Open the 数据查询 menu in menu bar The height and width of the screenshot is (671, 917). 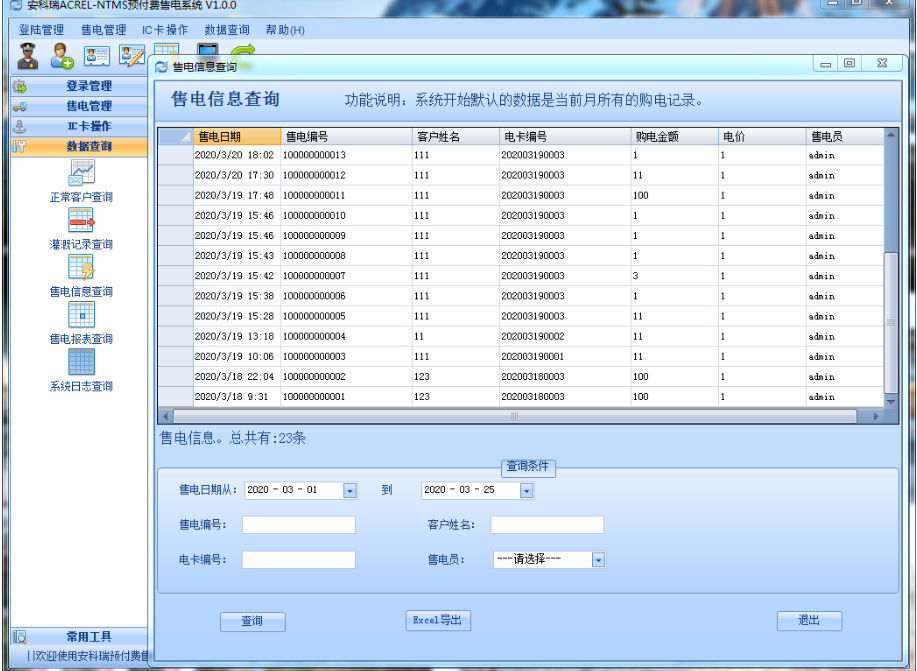[x=227, y=30]
